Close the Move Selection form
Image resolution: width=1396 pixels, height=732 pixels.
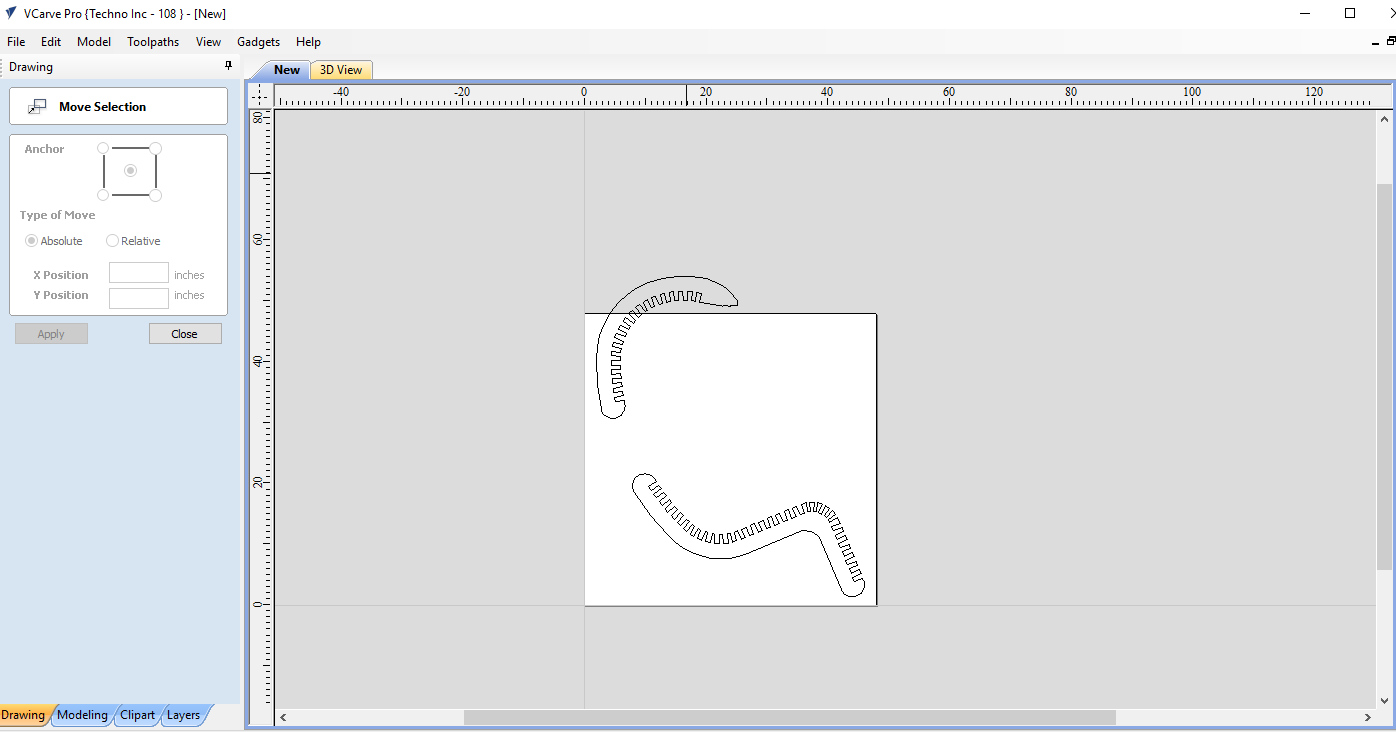185,334
